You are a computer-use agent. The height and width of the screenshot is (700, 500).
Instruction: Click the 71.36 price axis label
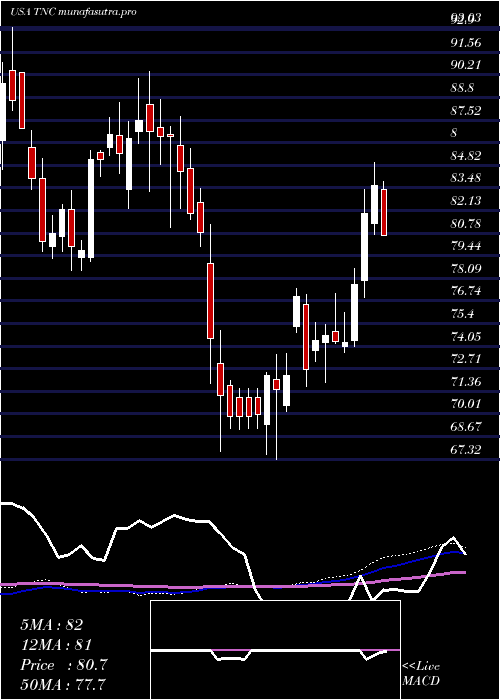coord(466,381)
